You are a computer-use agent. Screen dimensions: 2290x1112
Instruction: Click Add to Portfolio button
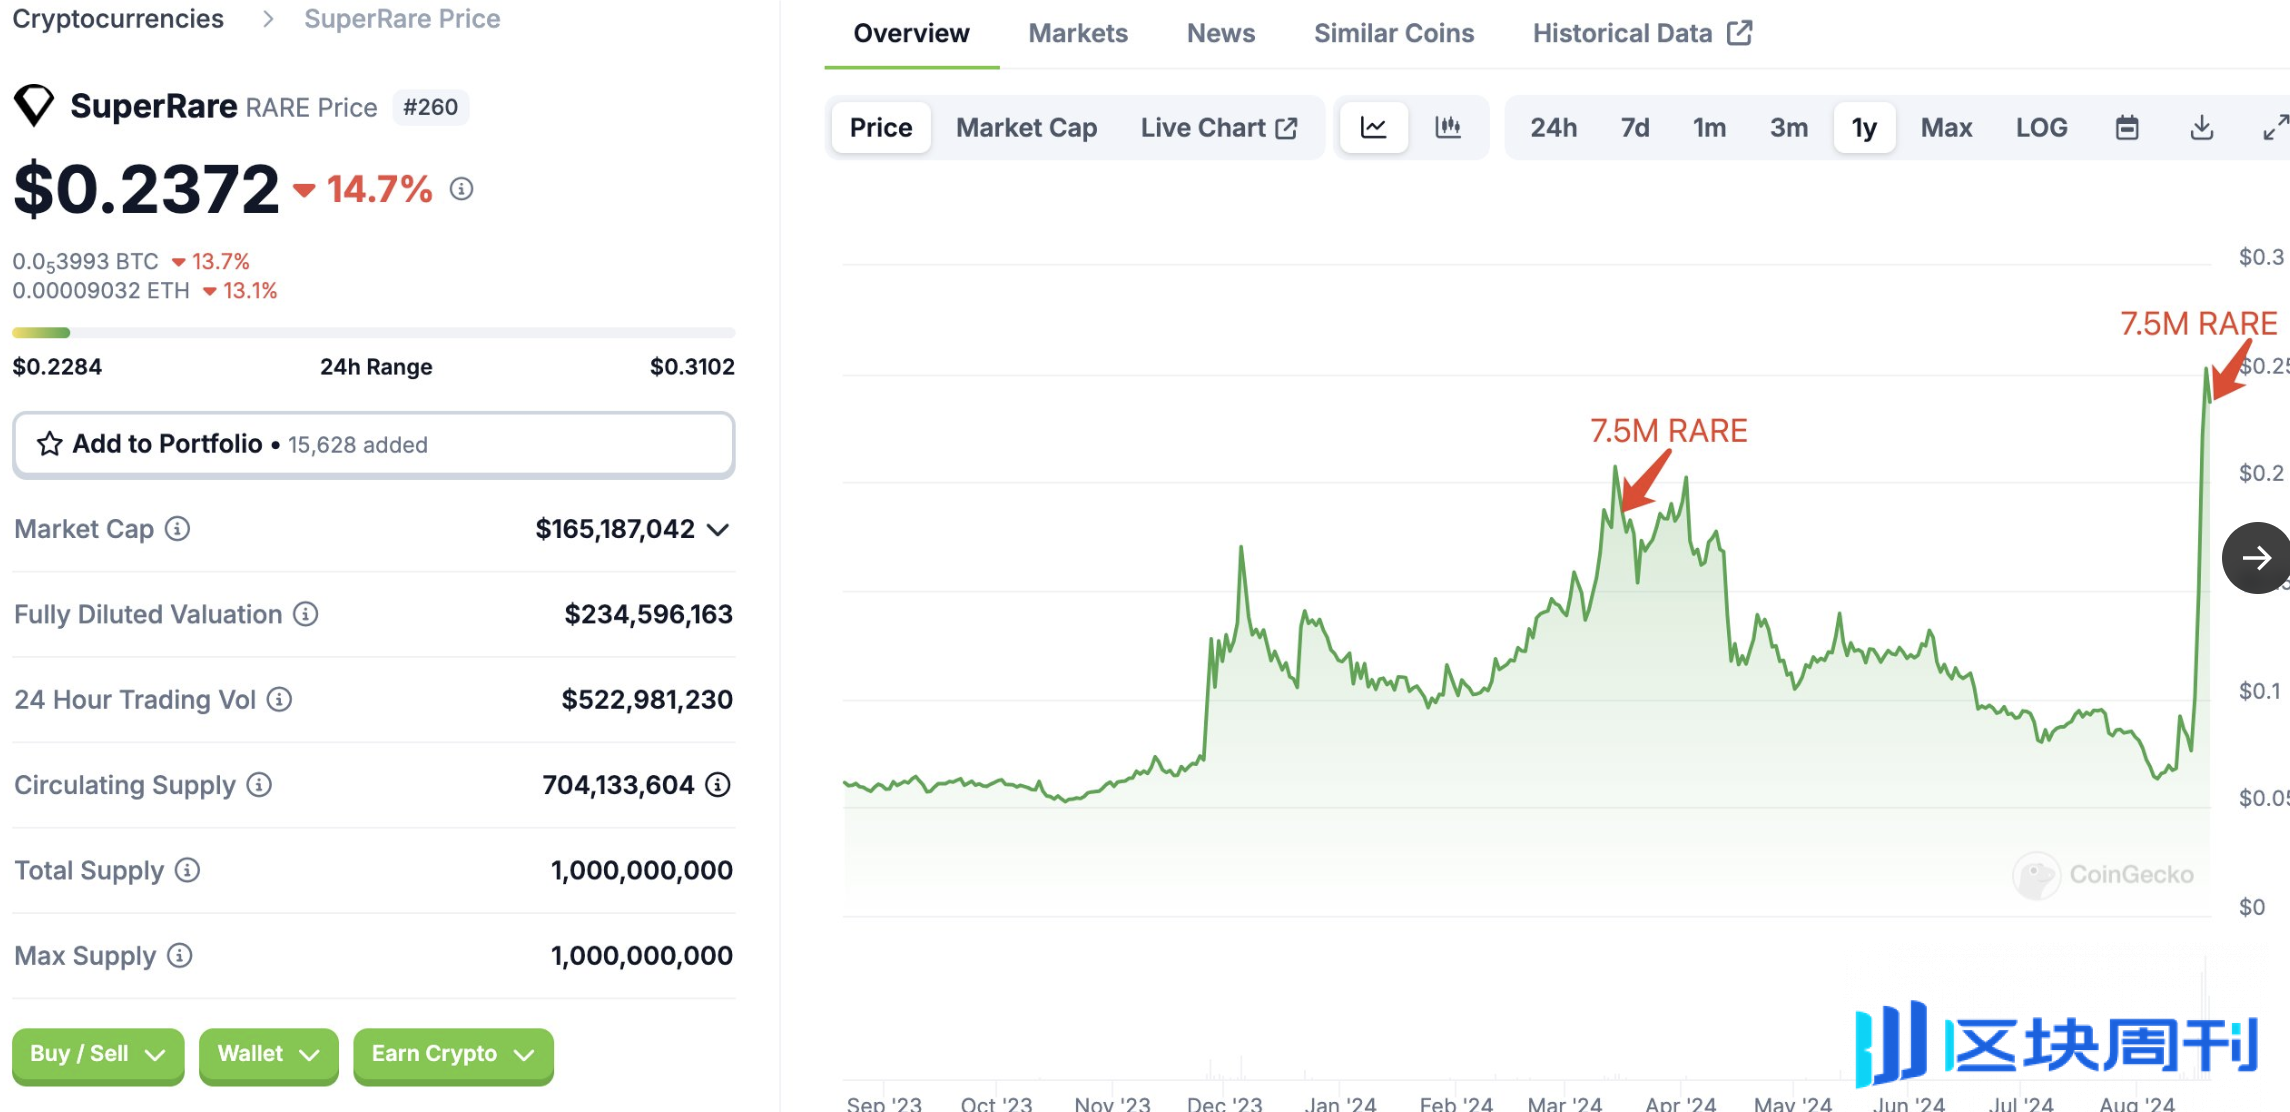(374, 444)
